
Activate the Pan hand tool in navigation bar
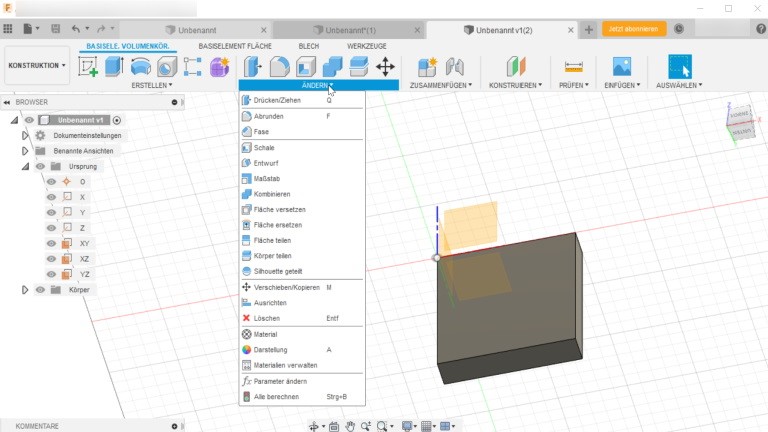(x=350, y=426)
